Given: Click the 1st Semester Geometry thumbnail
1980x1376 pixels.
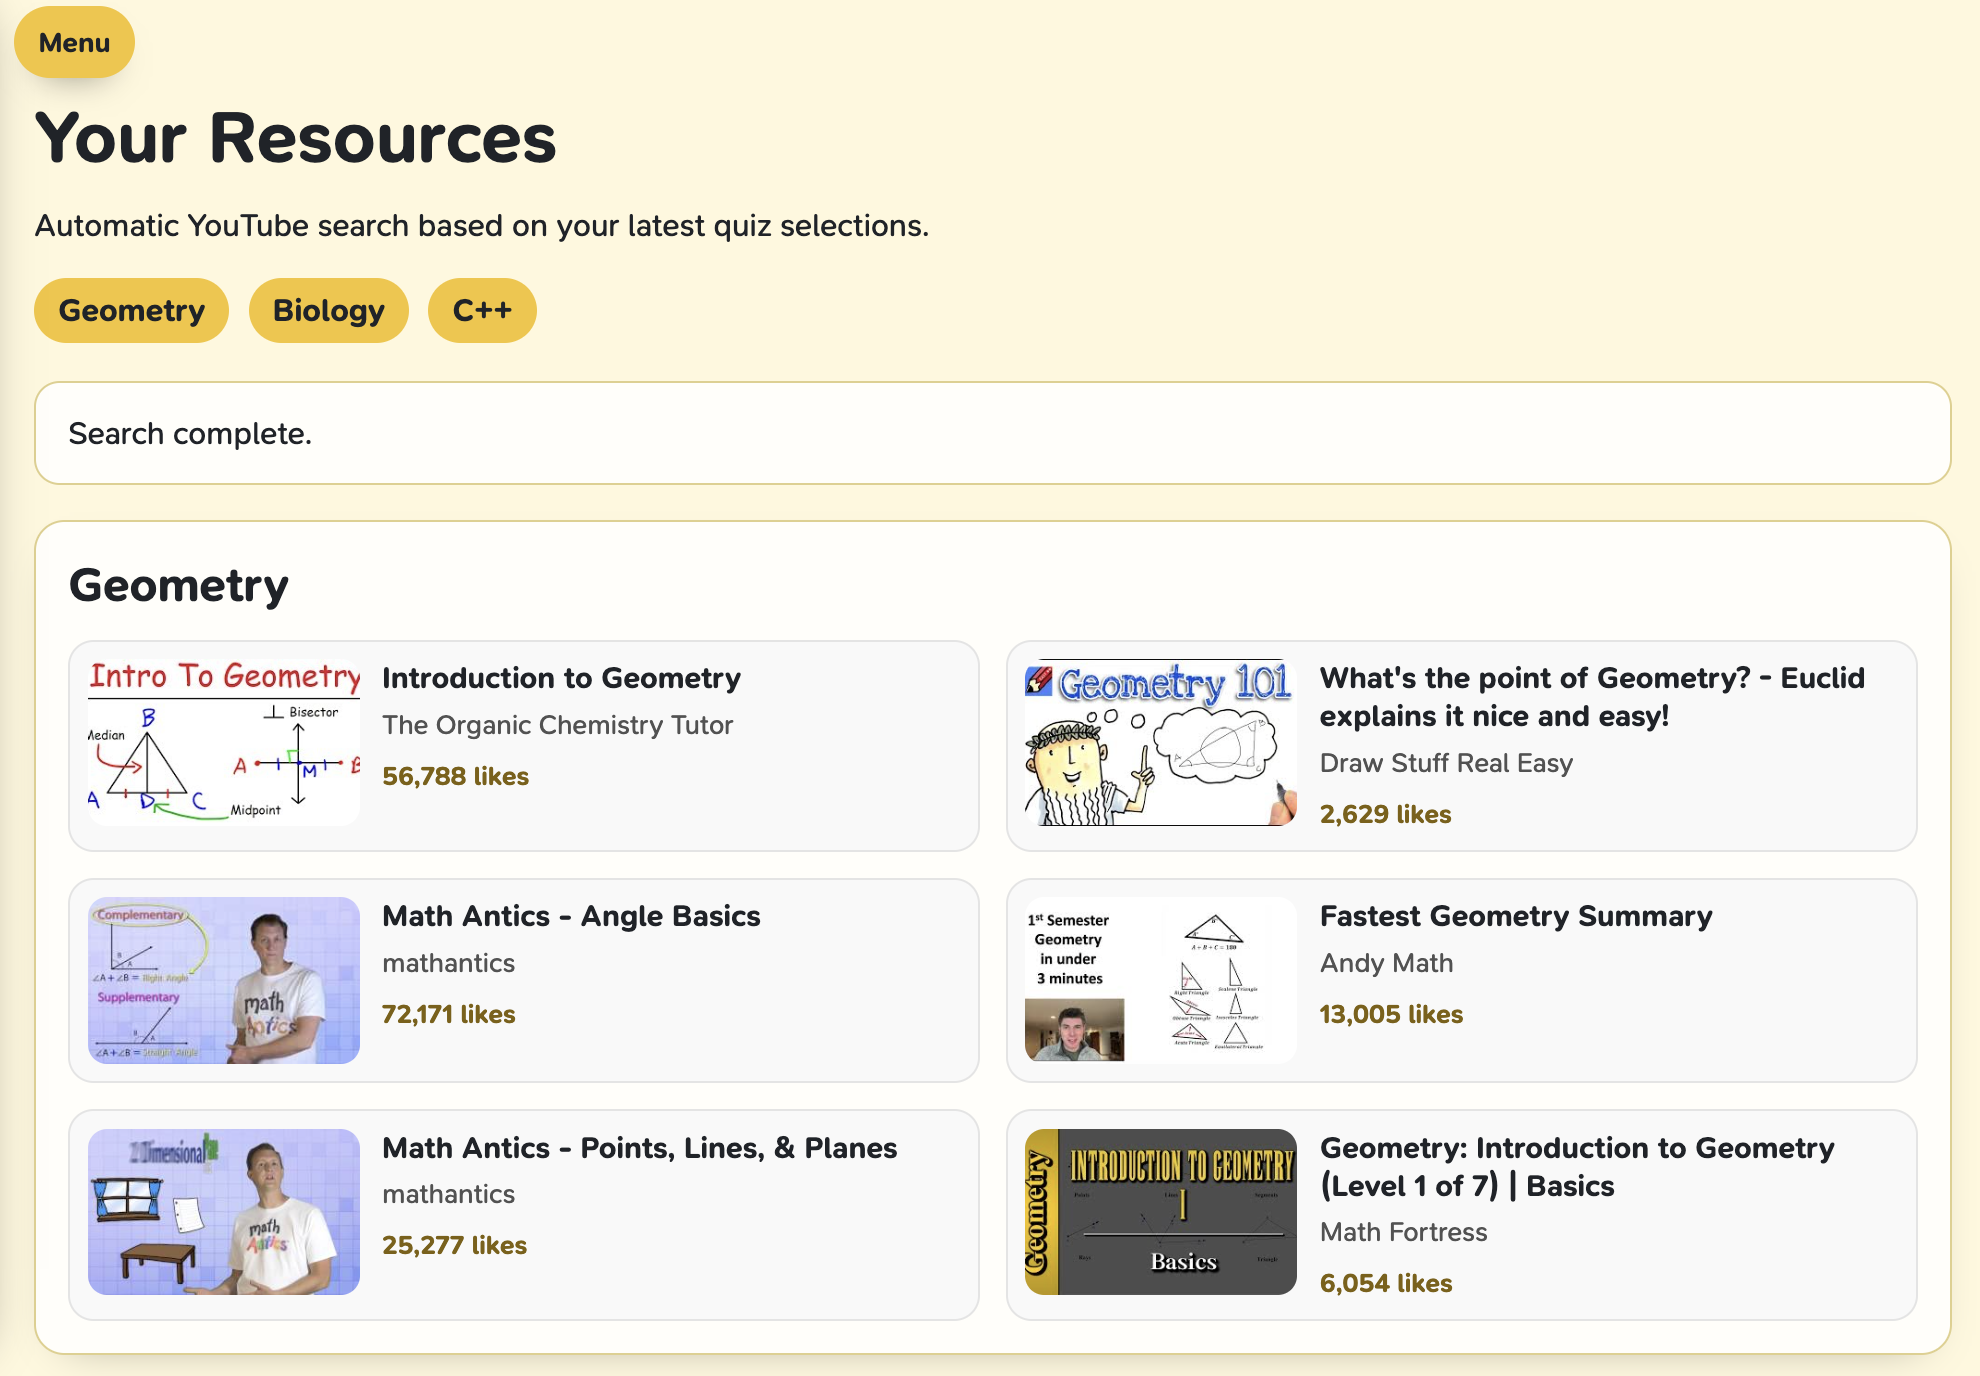Looking at the screenshot, I should click(1160, 980).
